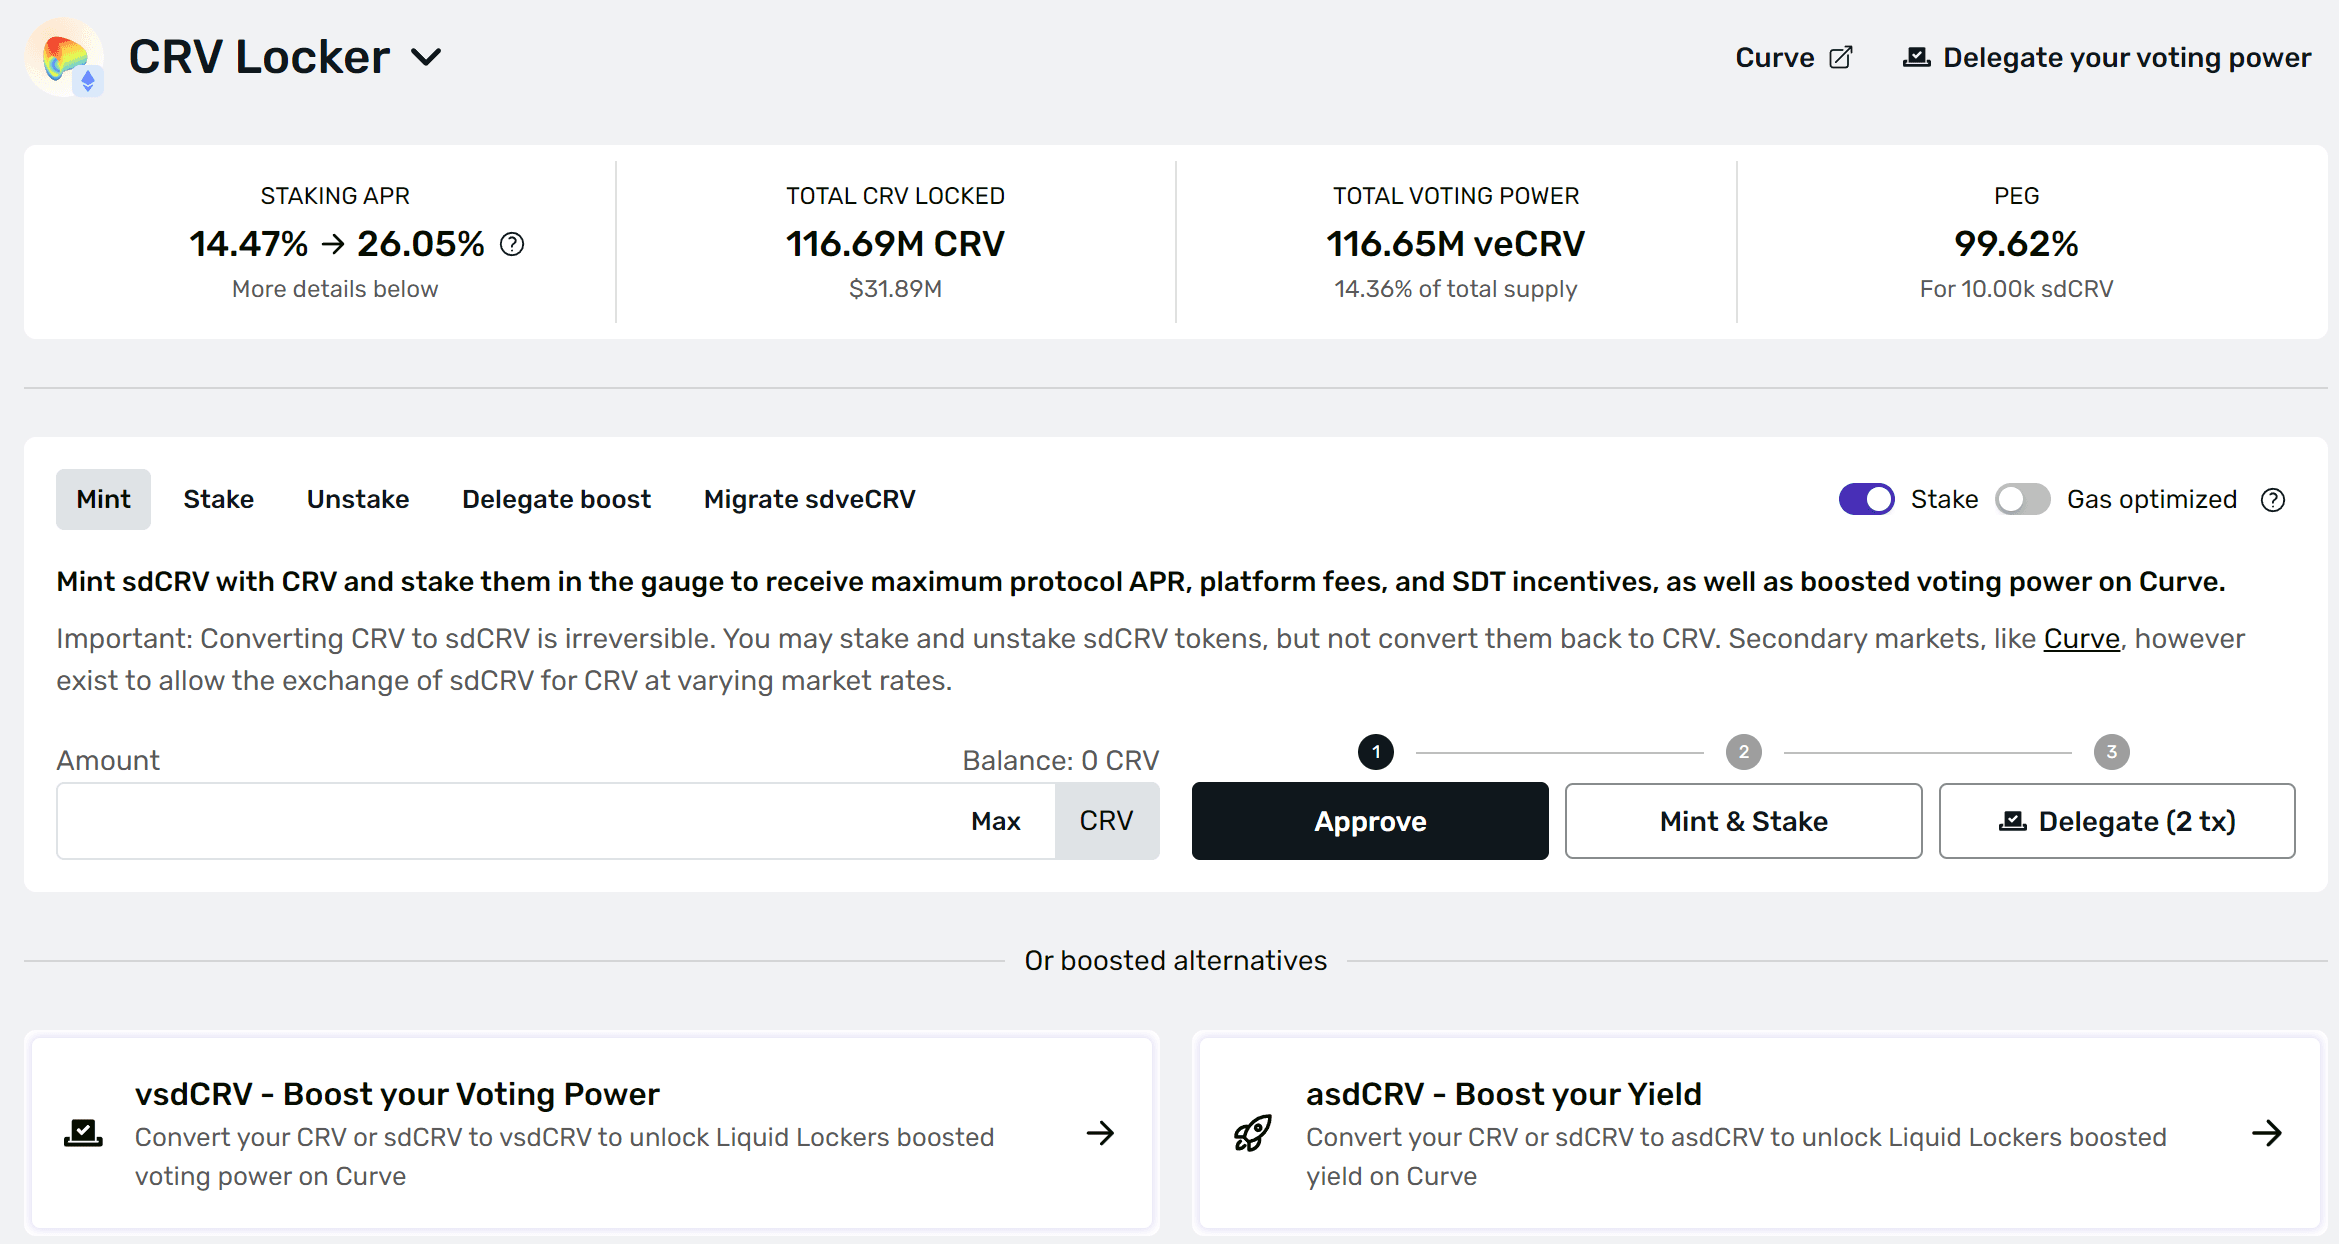Viewport: 2339px width, 1244px height.
Task: Click the CRV token label in input
Action: click(x=1106, y=821)
